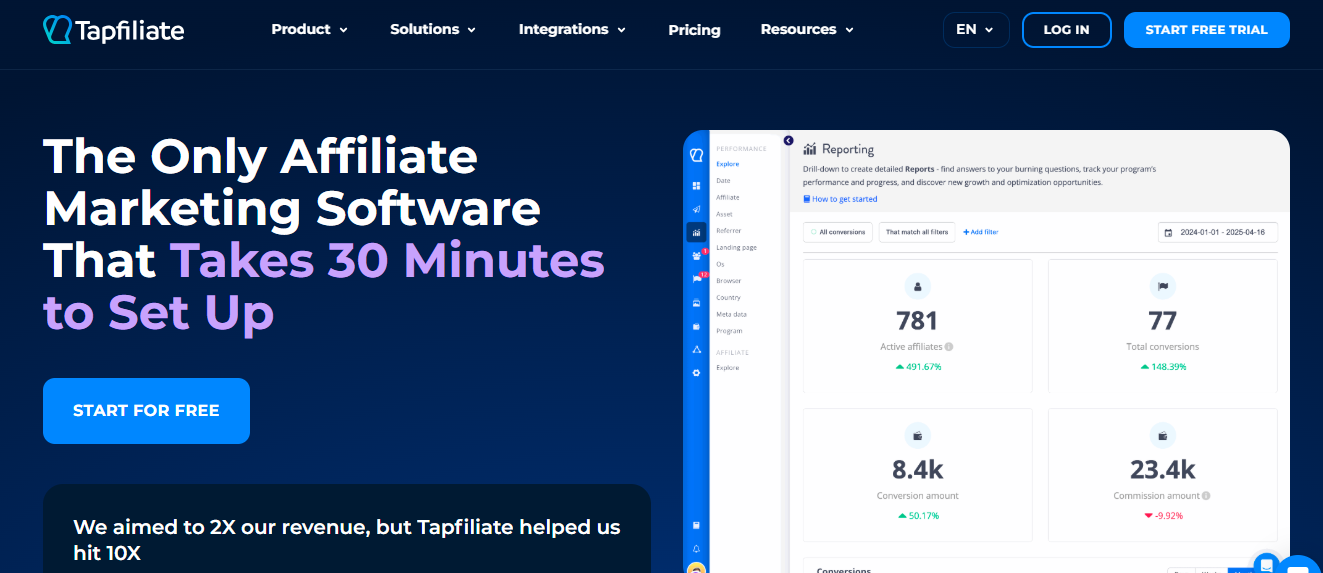Open the dashboard grid icon in blue sidebar
The height and width of the screenshot is (573, 1323).
click(696, 186)
